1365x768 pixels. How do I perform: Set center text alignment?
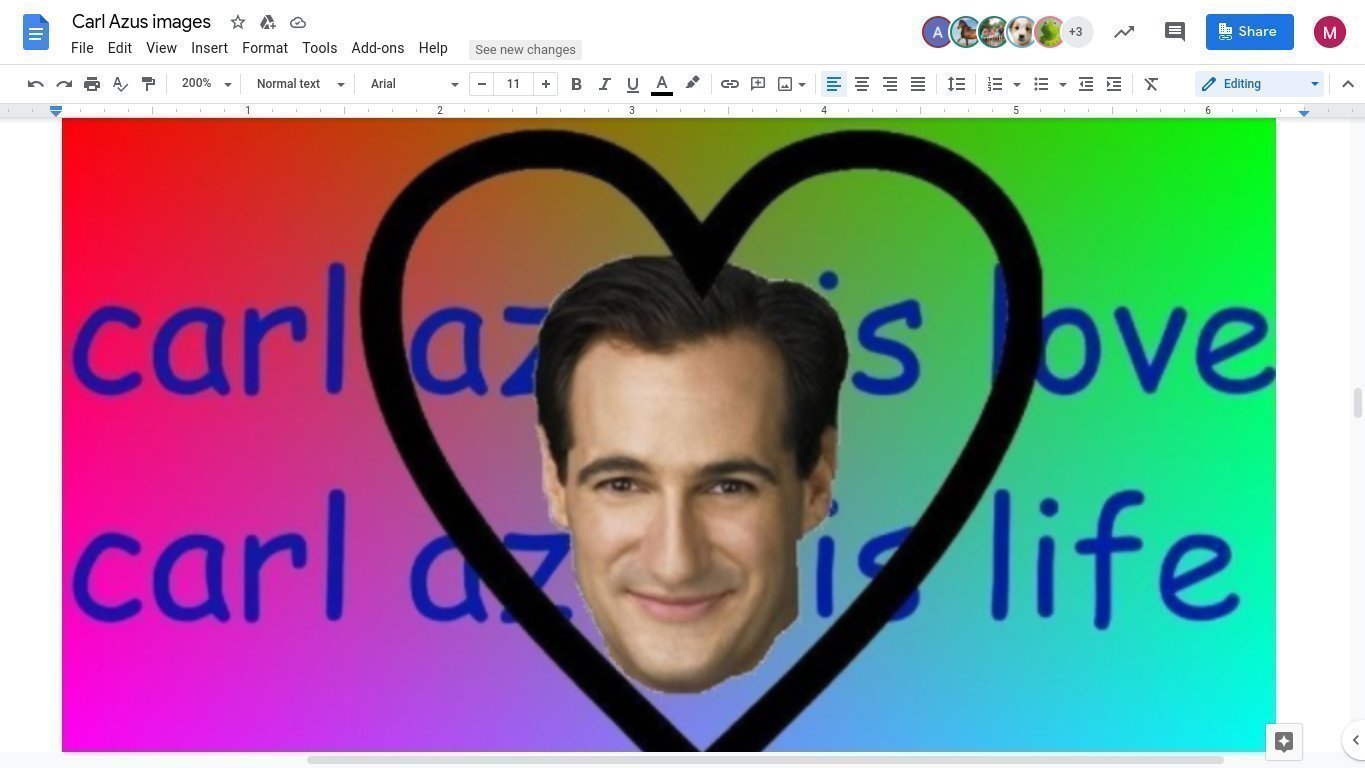point(861,84)
